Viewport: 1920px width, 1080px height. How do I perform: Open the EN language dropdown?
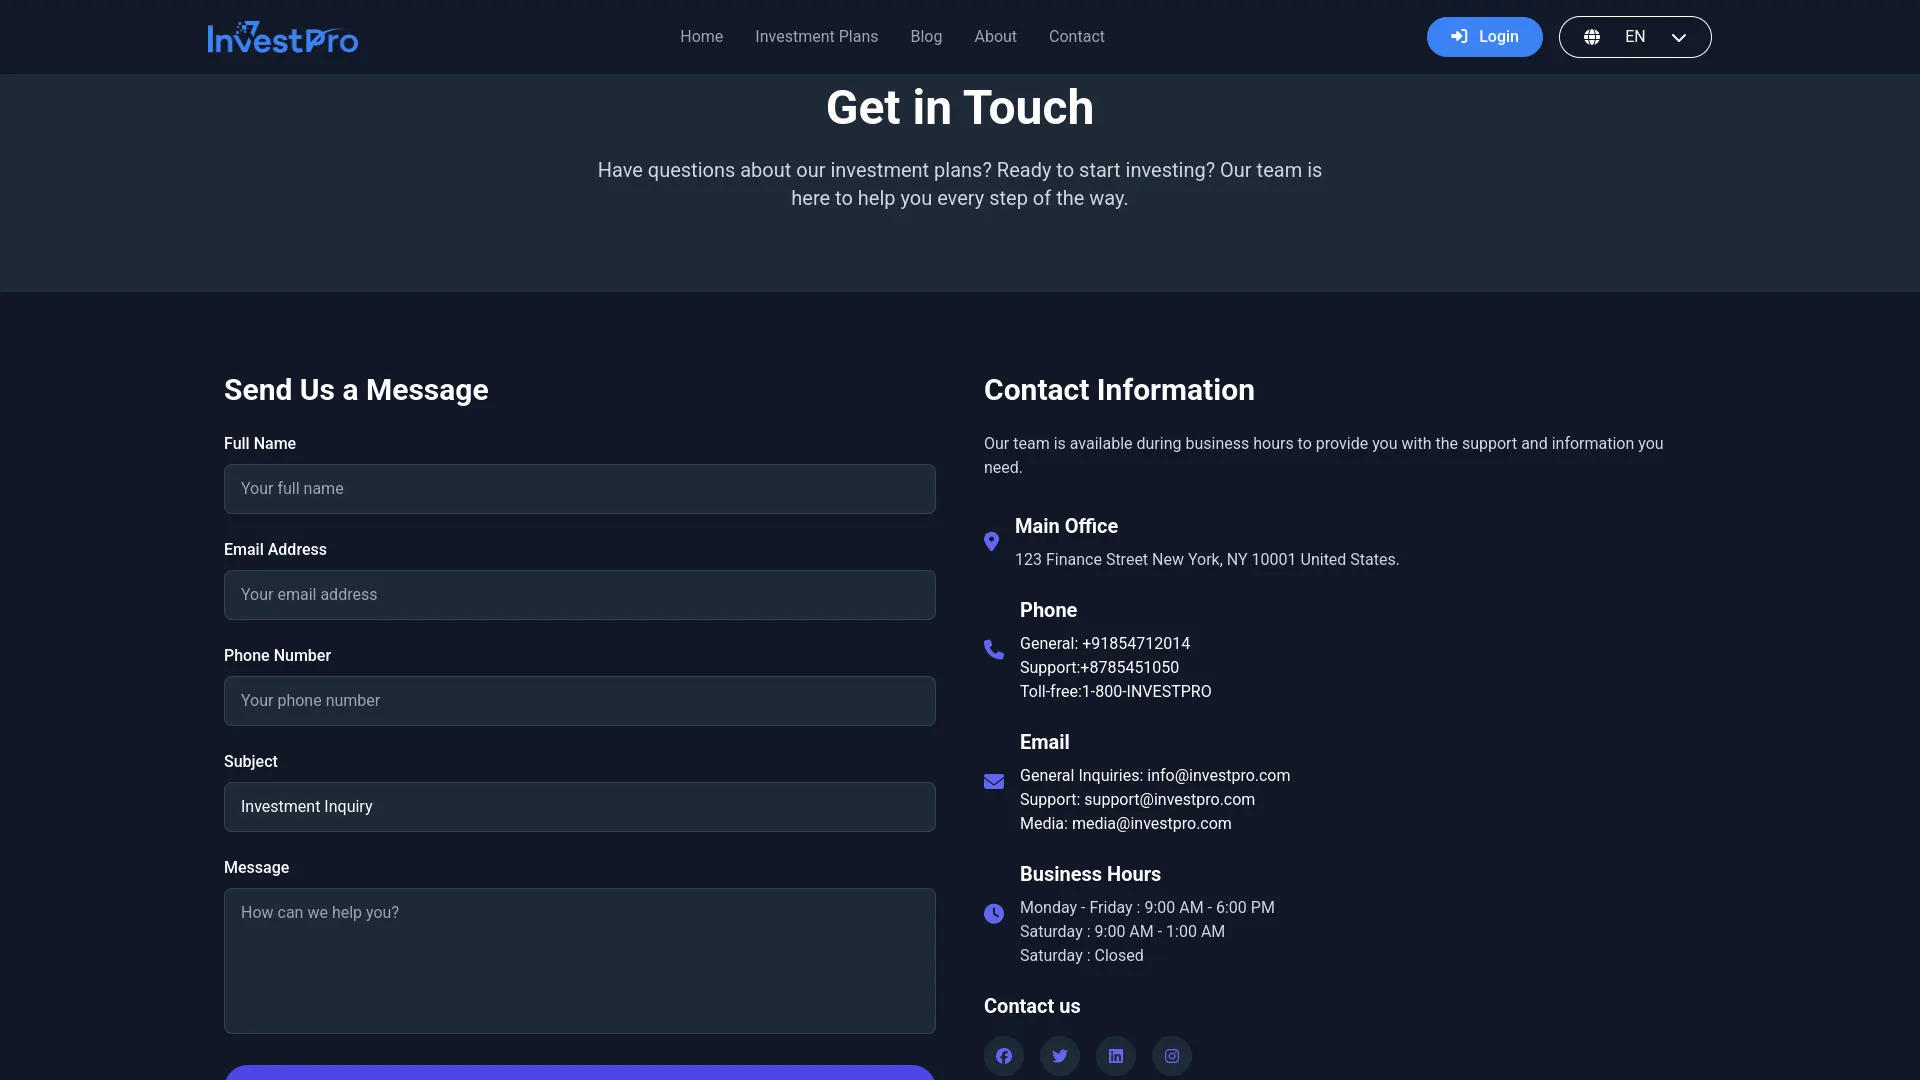(1634, 37)
